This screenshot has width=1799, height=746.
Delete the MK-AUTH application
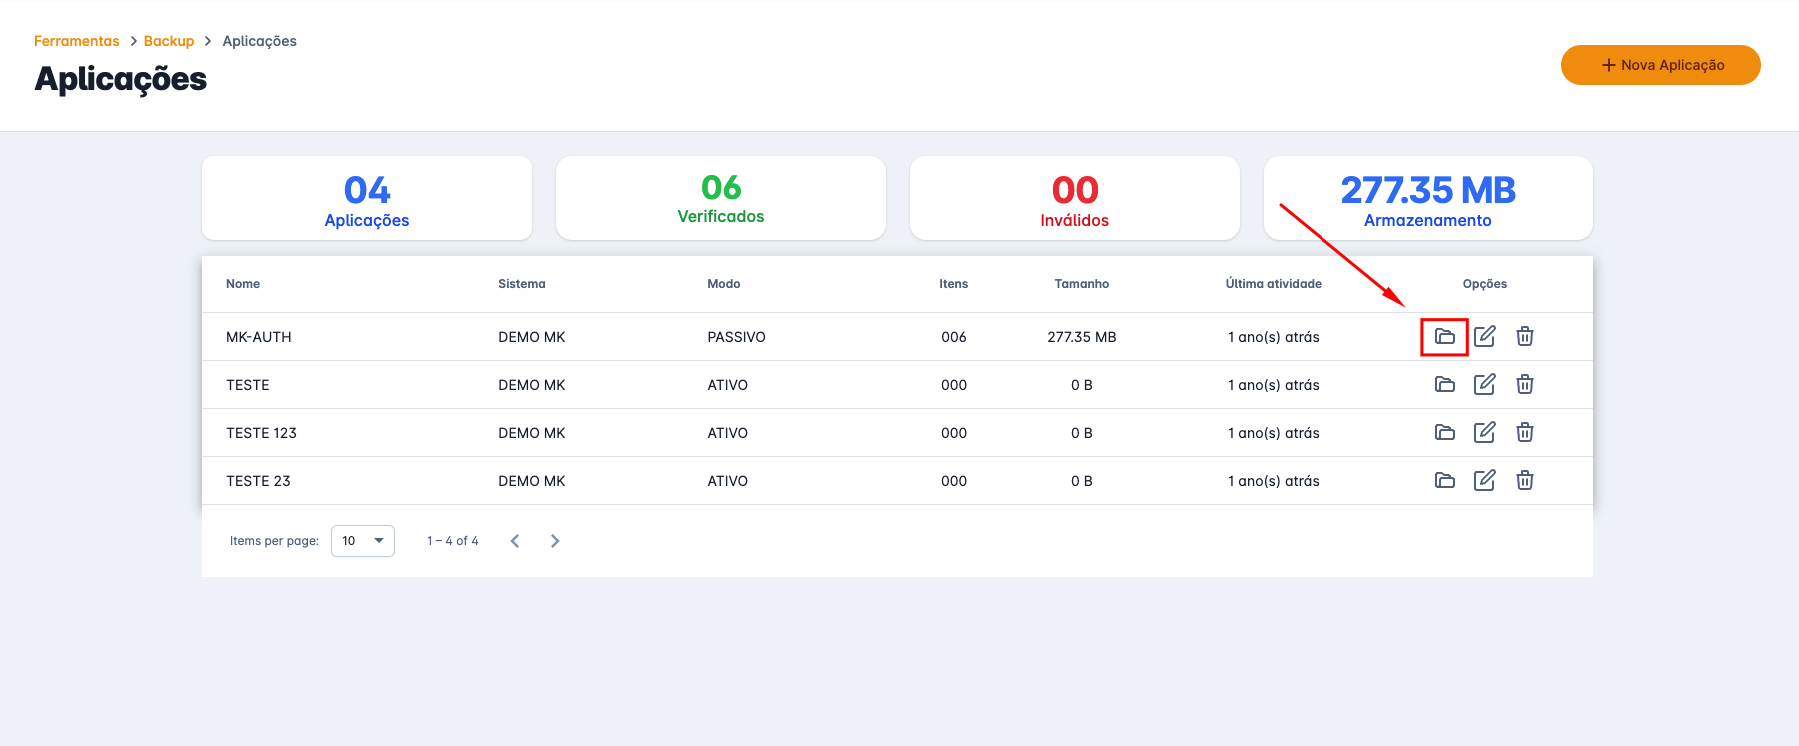tap(1524, 337)
